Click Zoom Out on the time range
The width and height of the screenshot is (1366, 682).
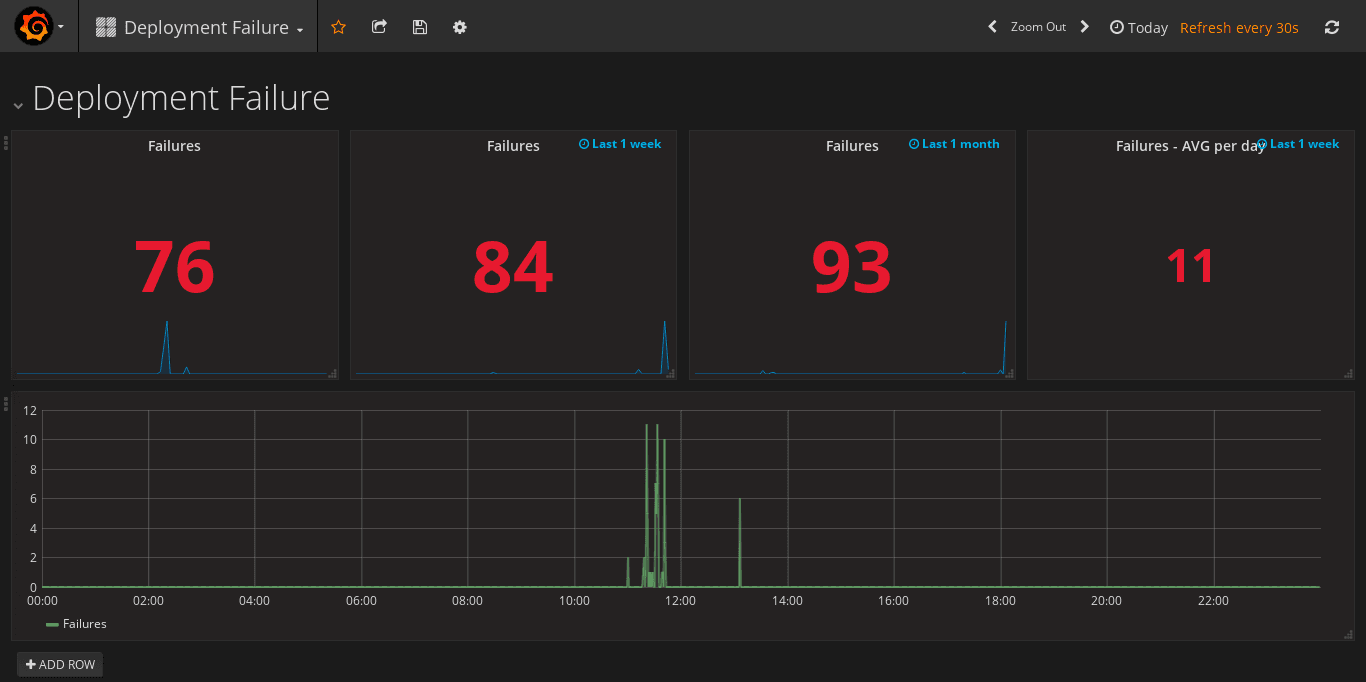coord(1039,27)
